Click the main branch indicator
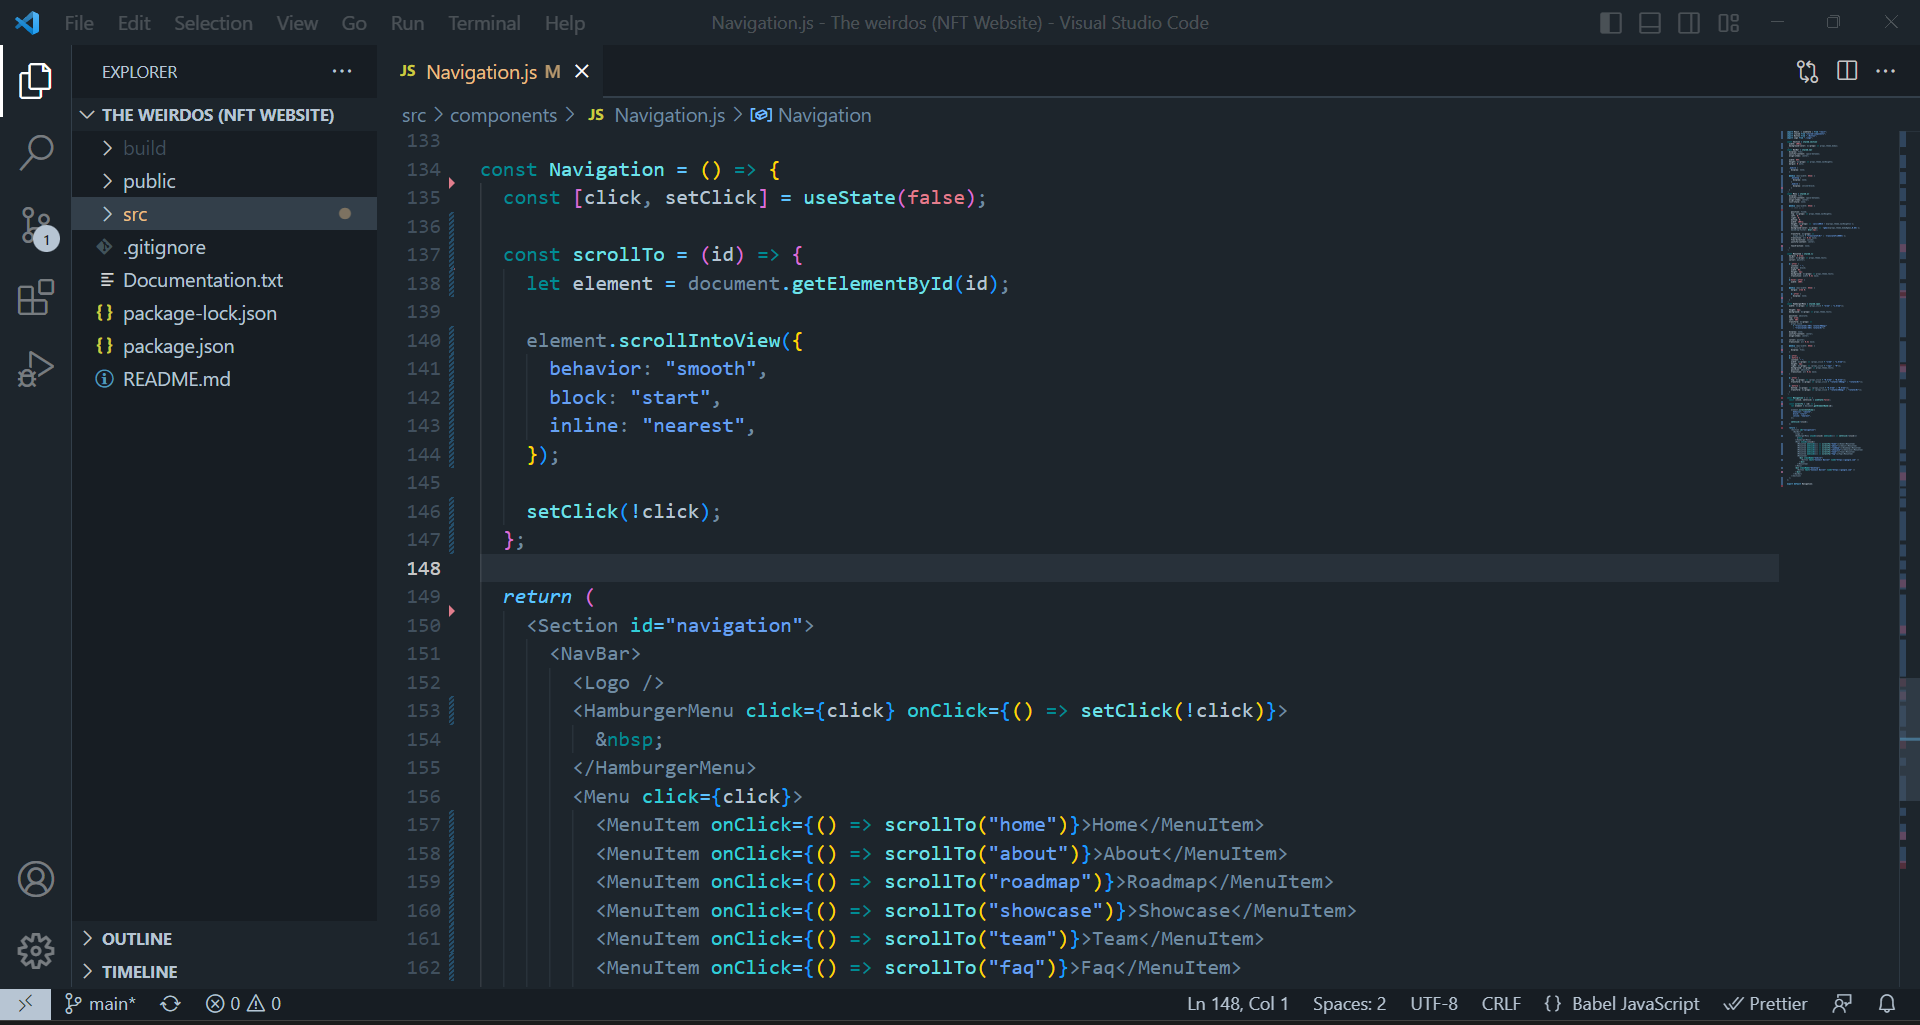The width and height of the screenshot is (1920, 1025). click(x=99, y=1003)
